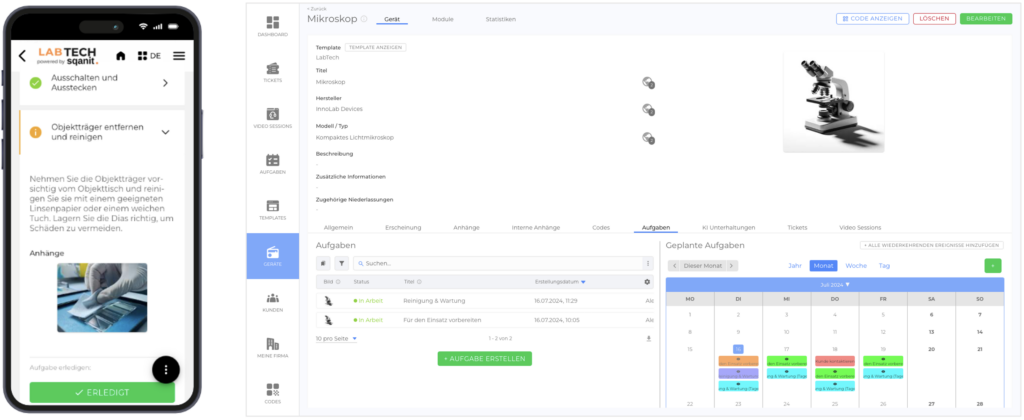Switch to the Statistiken tab
Screen dimensions: 1024x420
[x=500, y=19]
